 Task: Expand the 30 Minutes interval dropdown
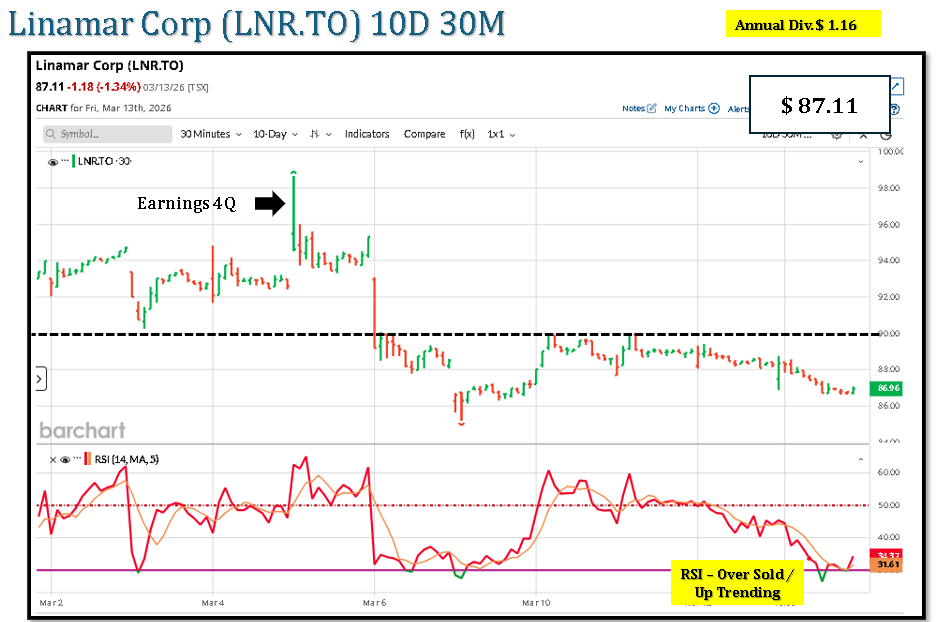[211, 134]
